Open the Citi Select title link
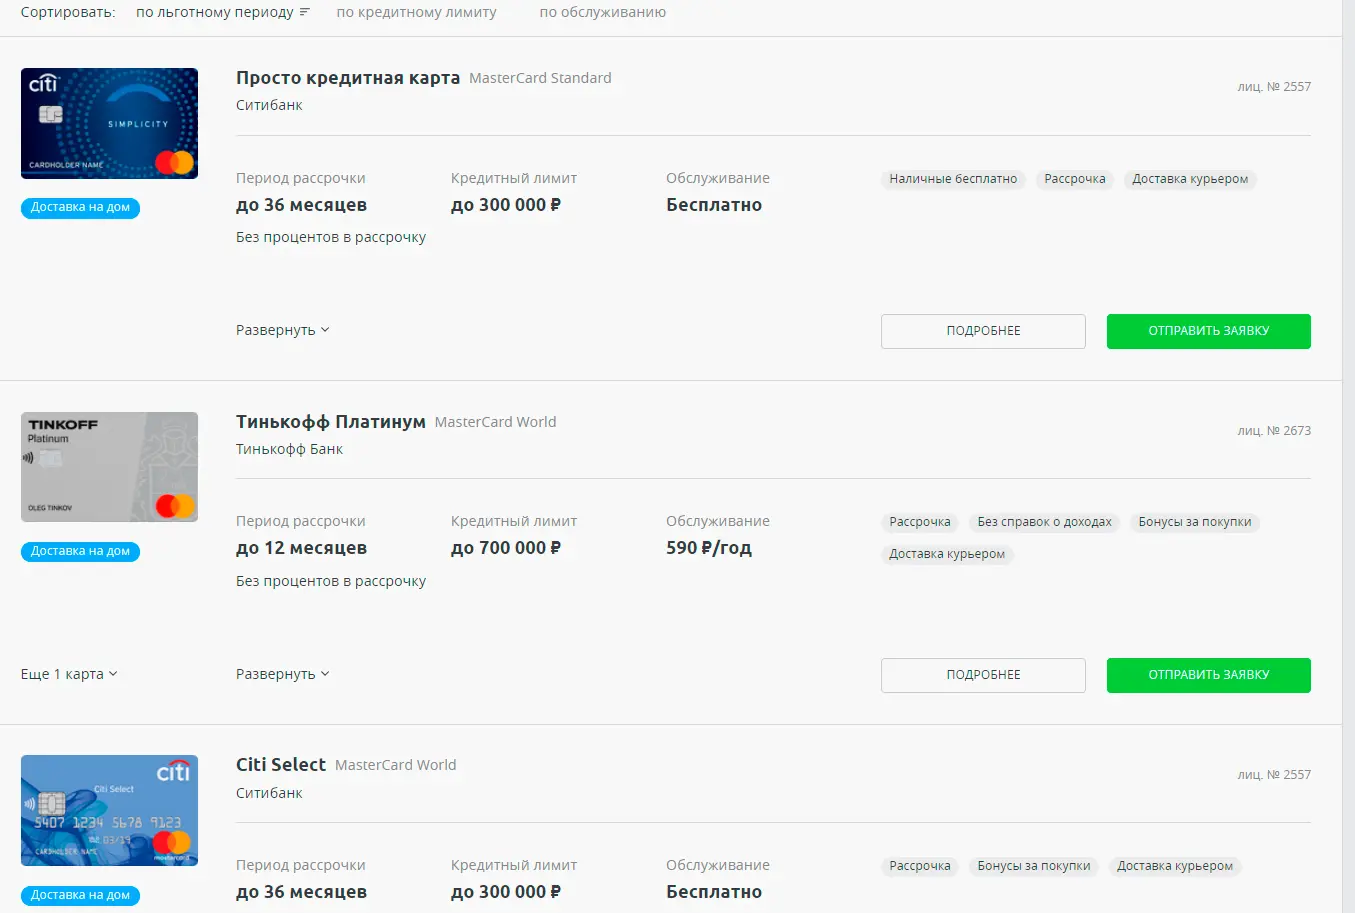The height and width of the screenshot is (913, 1355). [x=281, y=765]
